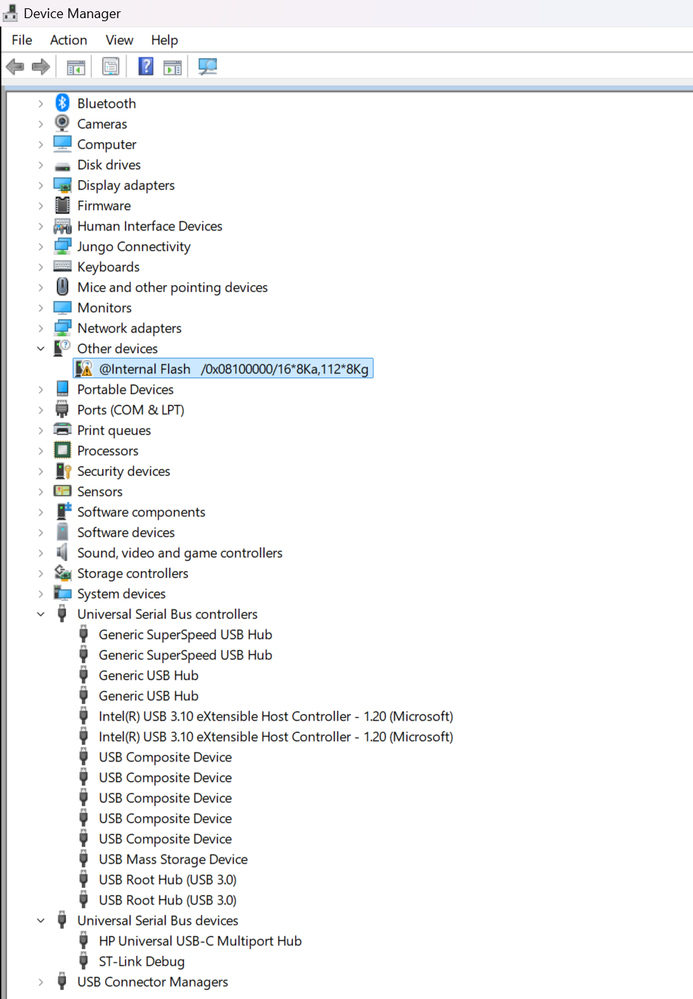Click the Bluetooth category icon
The width and height of the screenshot is (693, 999).
[x=62, y=103]
